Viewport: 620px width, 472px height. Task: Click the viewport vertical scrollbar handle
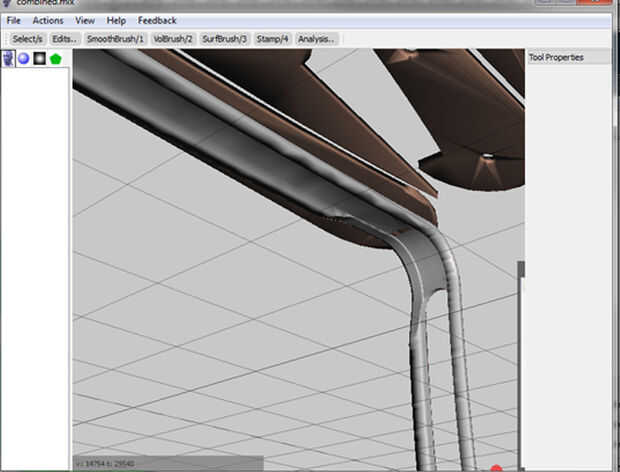tap(522, 269)
